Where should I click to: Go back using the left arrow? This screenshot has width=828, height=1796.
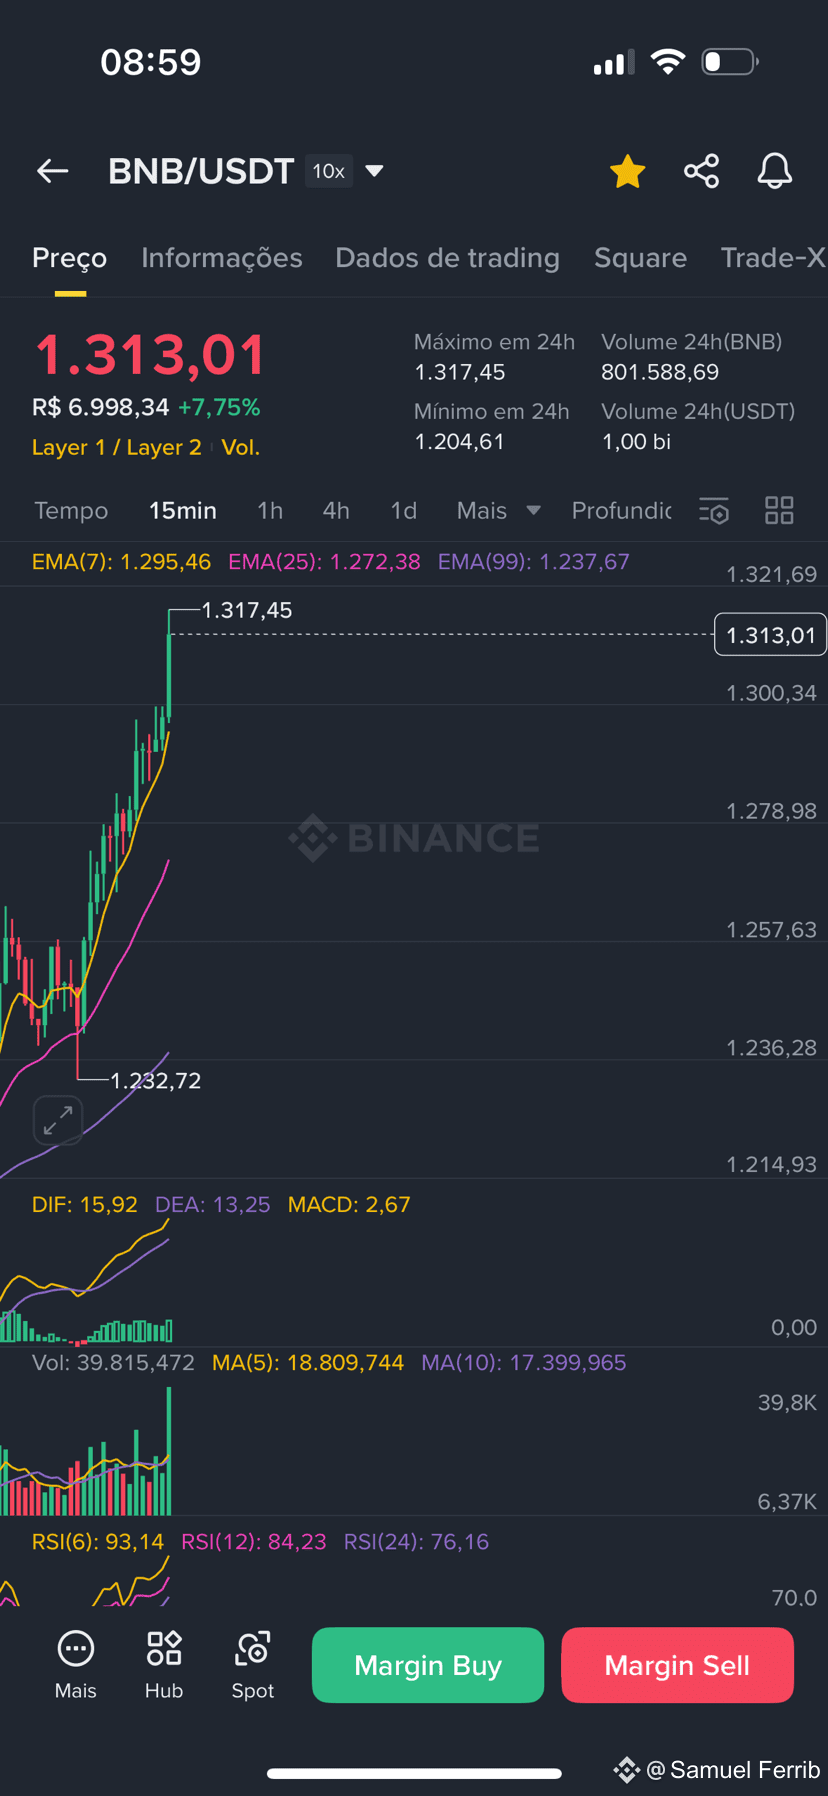[x=53, y=171]
